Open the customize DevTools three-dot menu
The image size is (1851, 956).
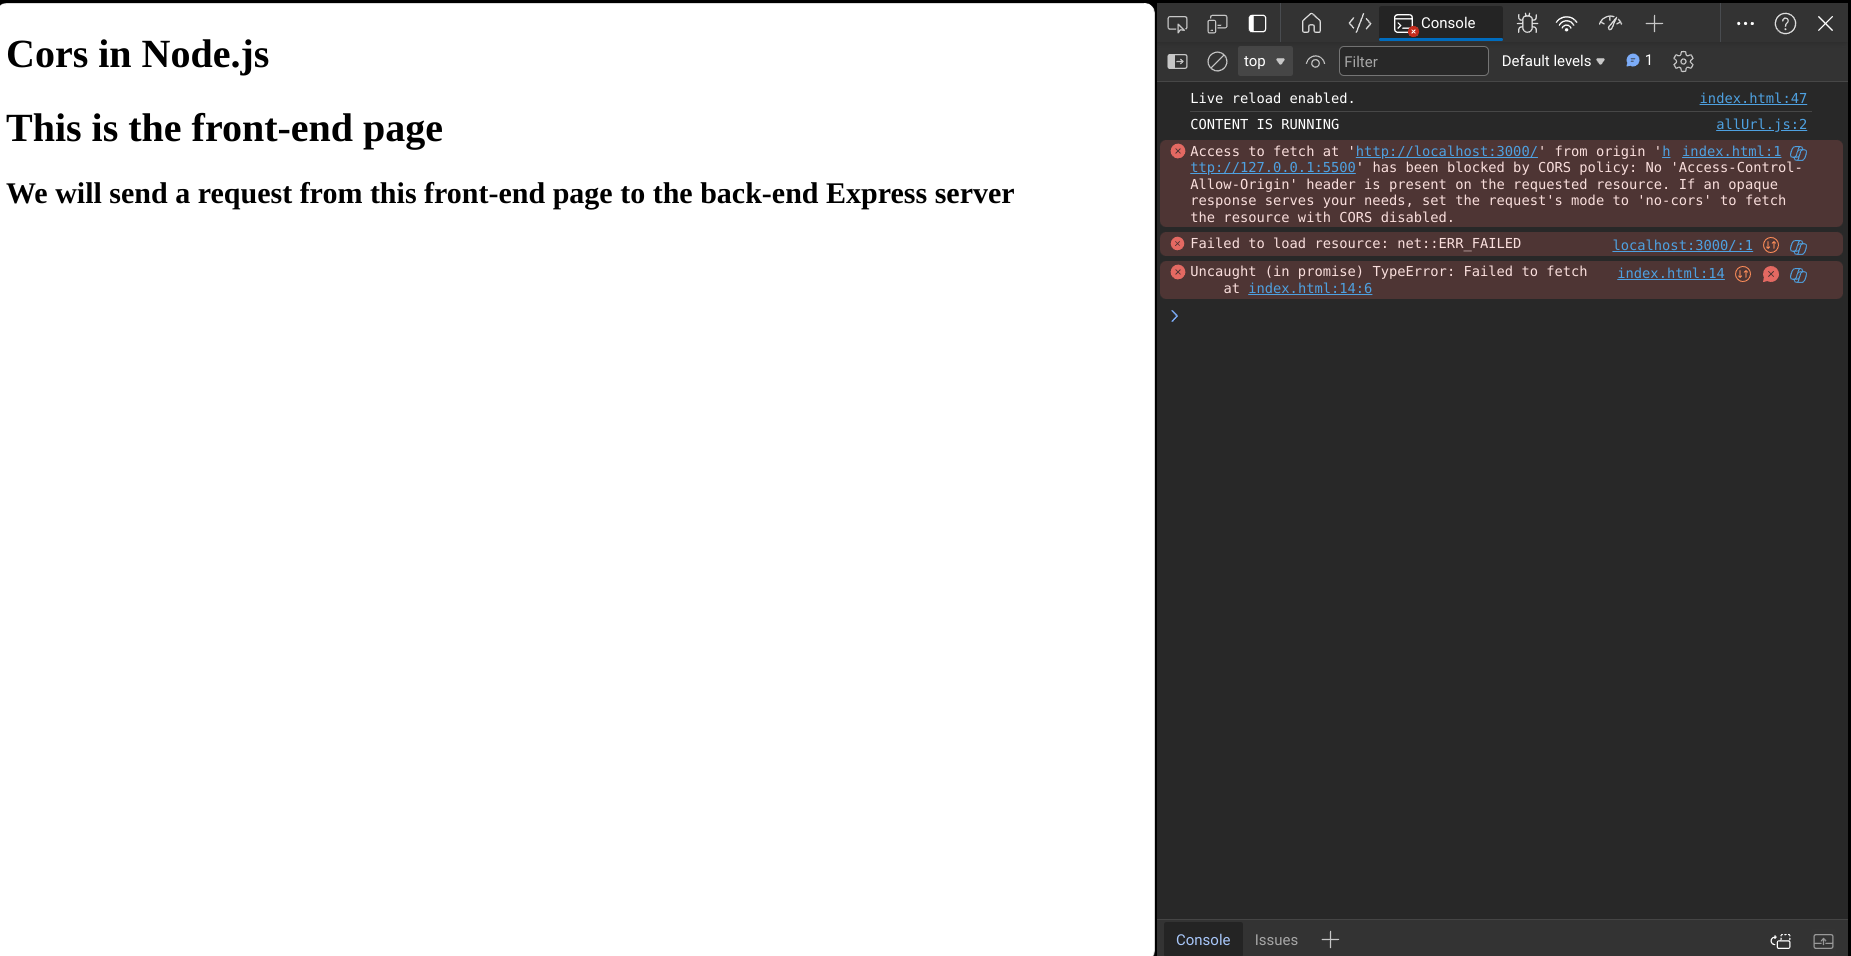pos(1745,23)
